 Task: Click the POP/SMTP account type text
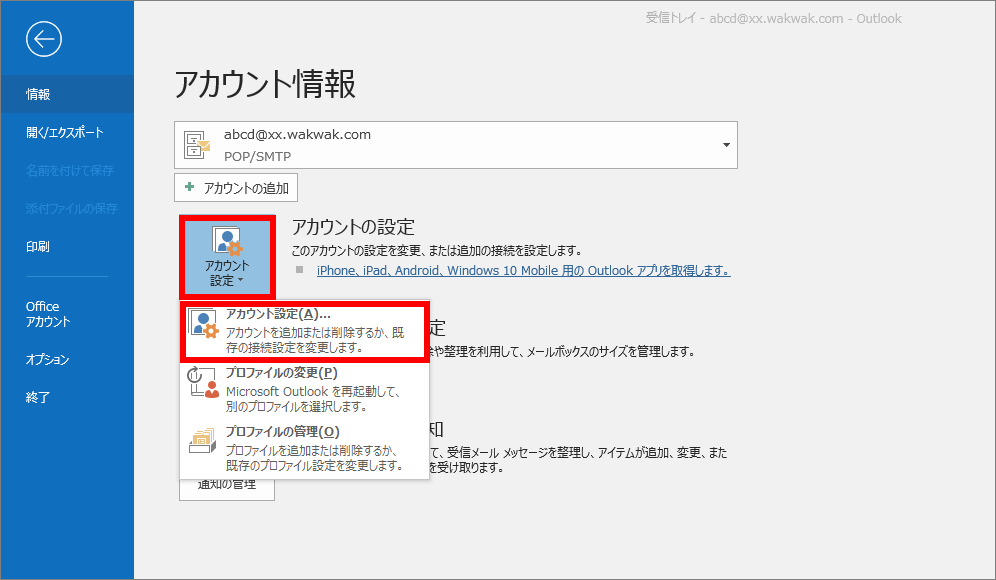[x=257, y=156]
